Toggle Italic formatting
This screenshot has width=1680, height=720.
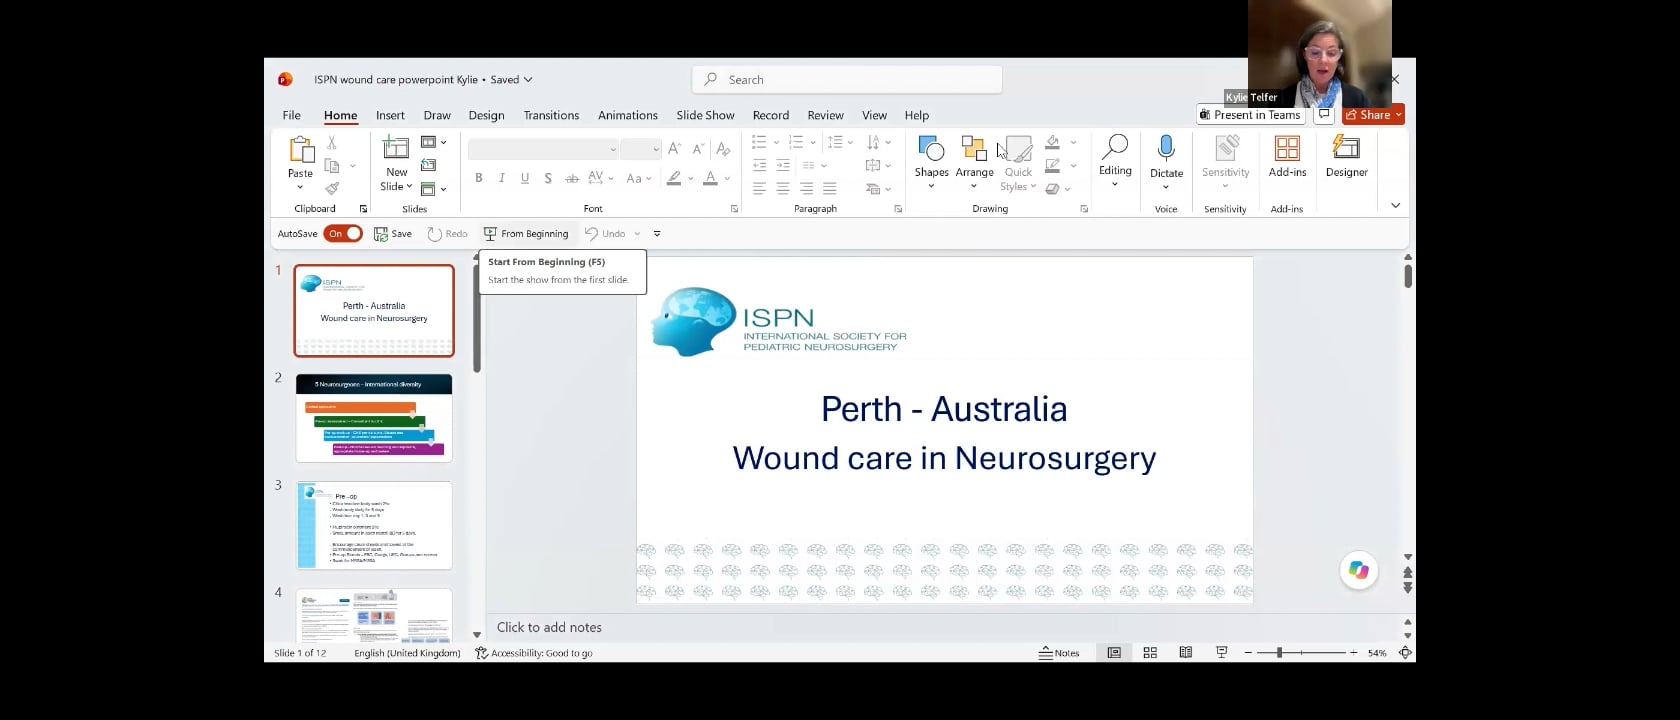(502, 178)
